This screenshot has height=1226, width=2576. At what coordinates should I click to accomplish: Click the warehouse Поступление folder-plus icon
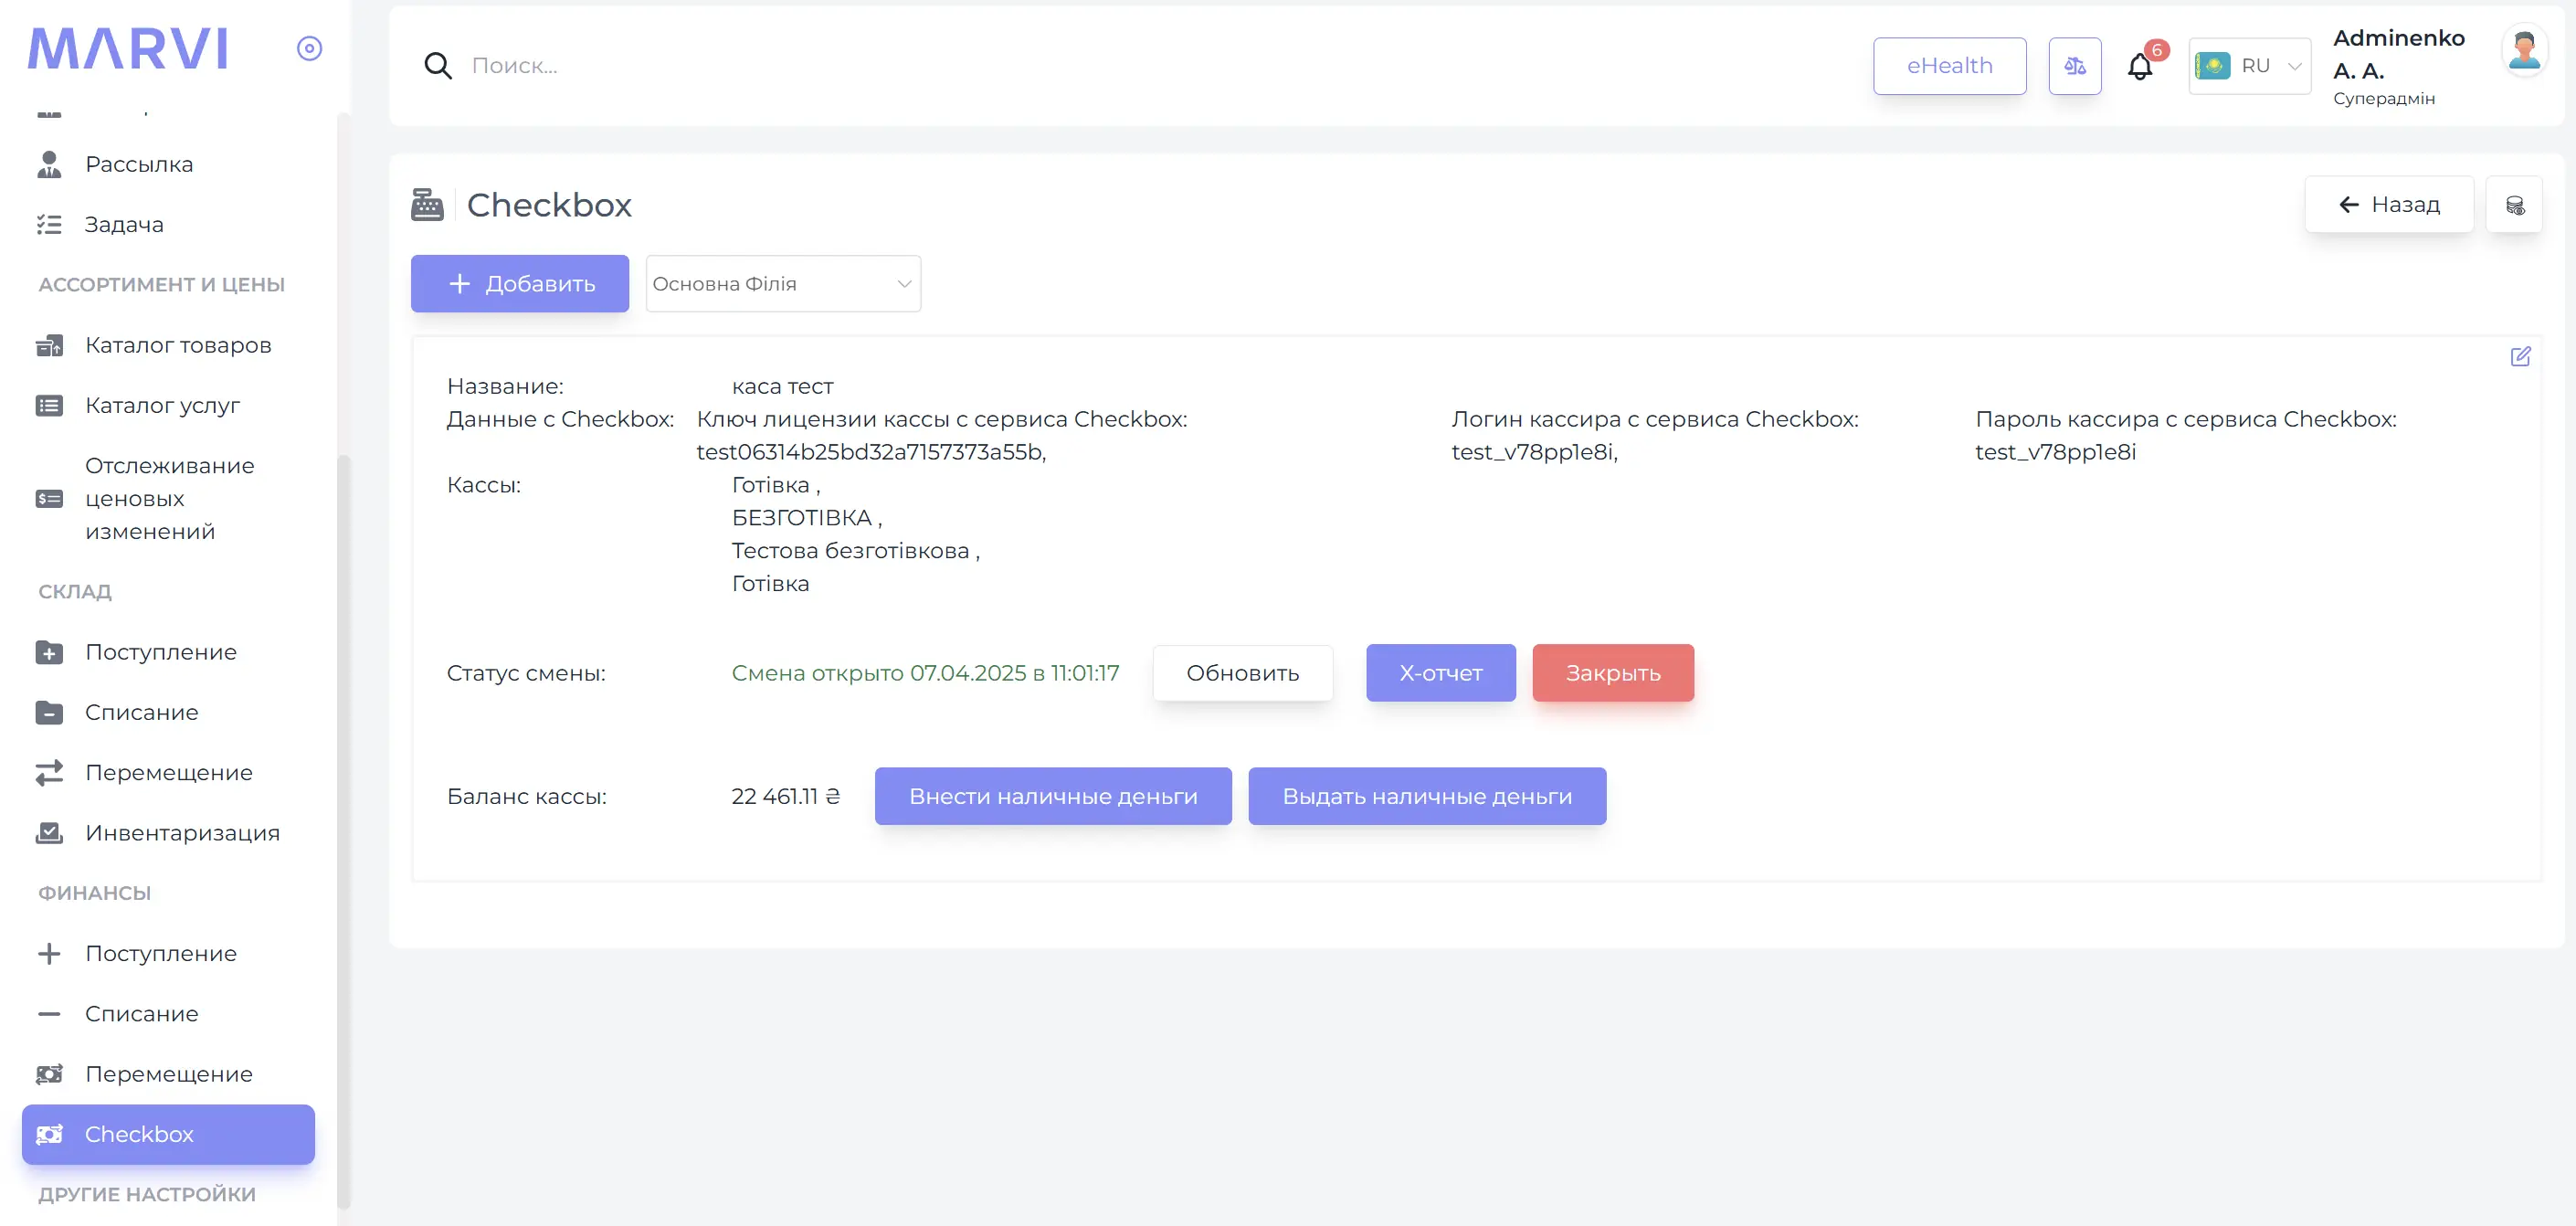point(49,652)
